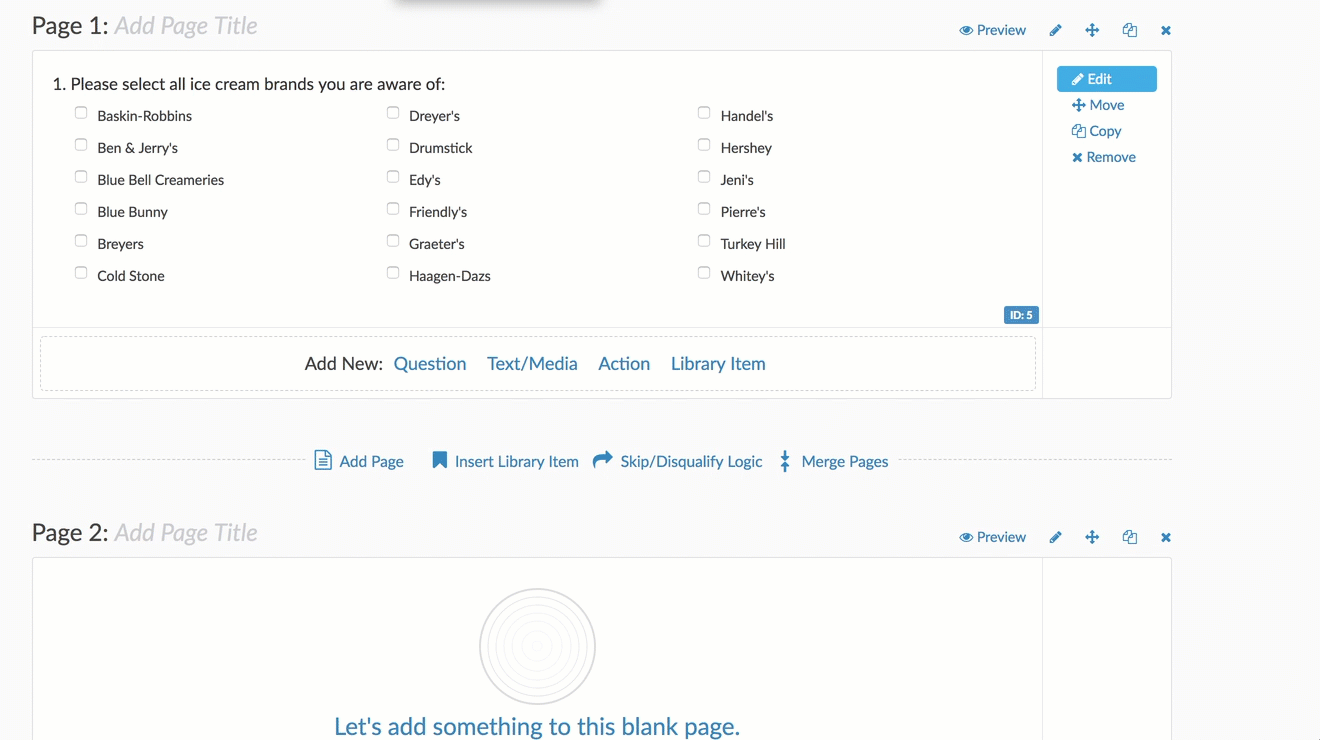
Task: Tick the Drumstick checkbox
Action: pyautogui.click(x=393, y=145)
